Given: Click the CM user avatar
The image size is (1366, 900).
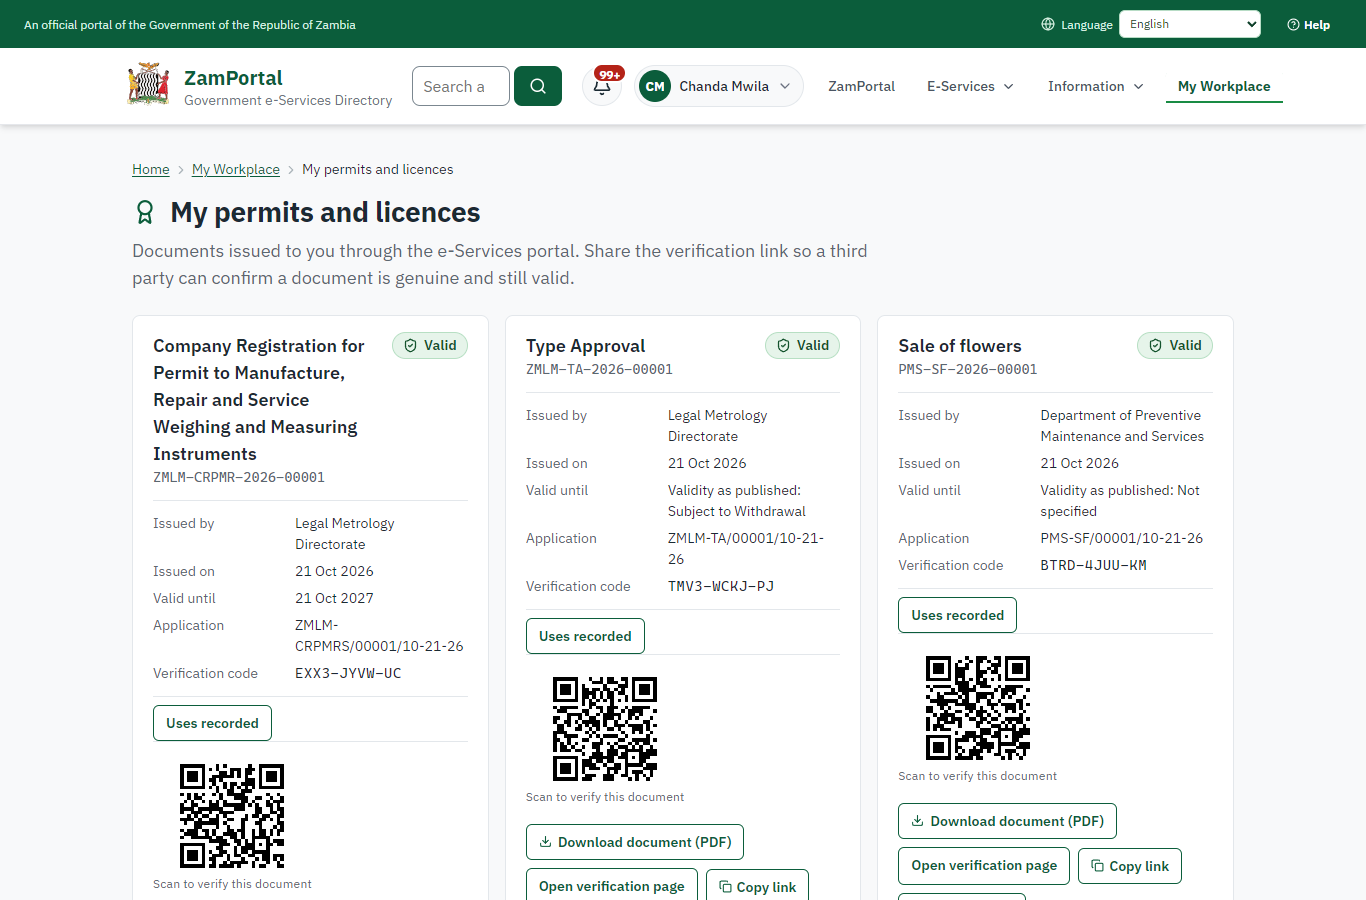Looking at the screenshot, I should (x=655, y=86).
